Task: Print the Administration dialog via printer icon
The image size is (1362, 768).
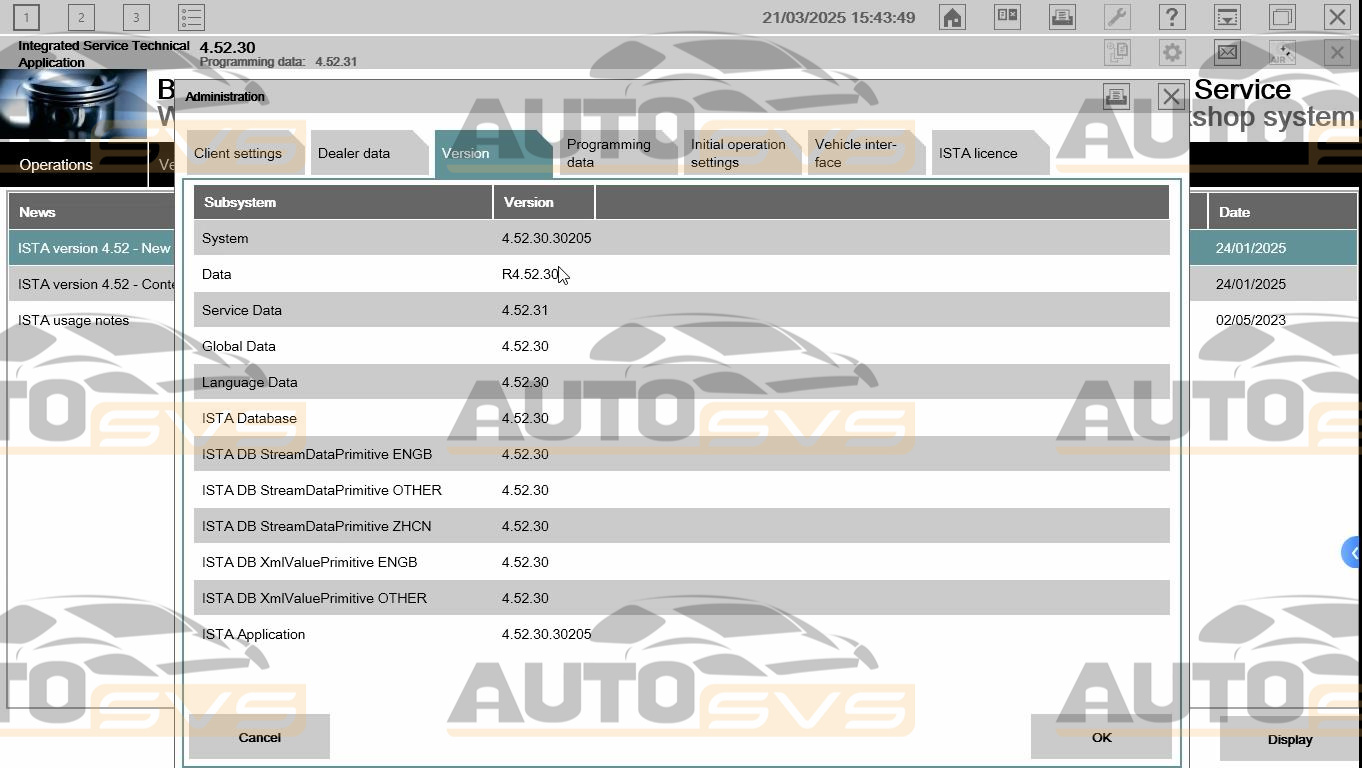Action: point(1116,96)
